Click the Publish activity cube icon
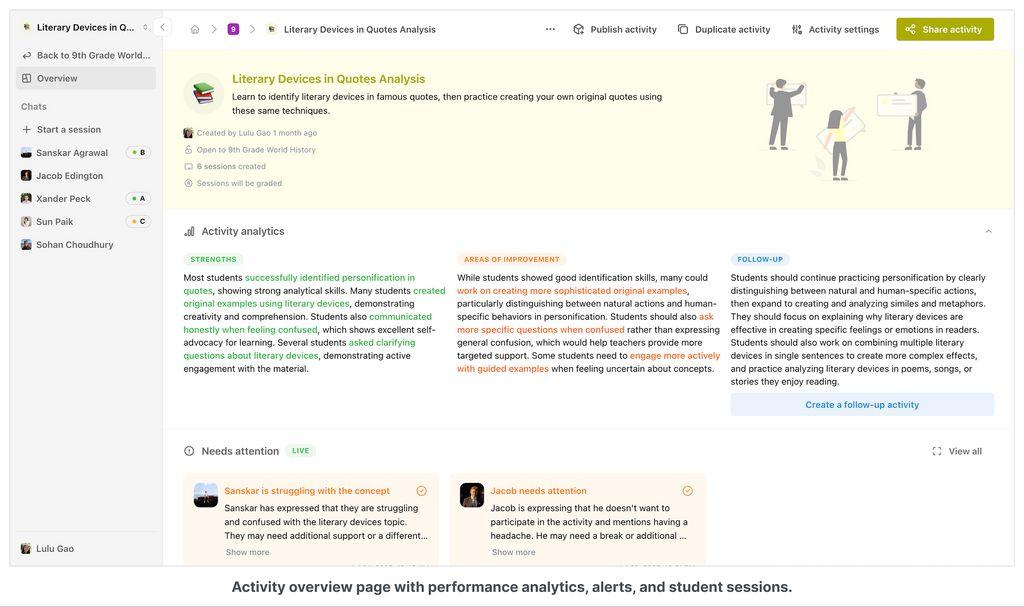1024x607 pixels. click(x=579, y=29)
